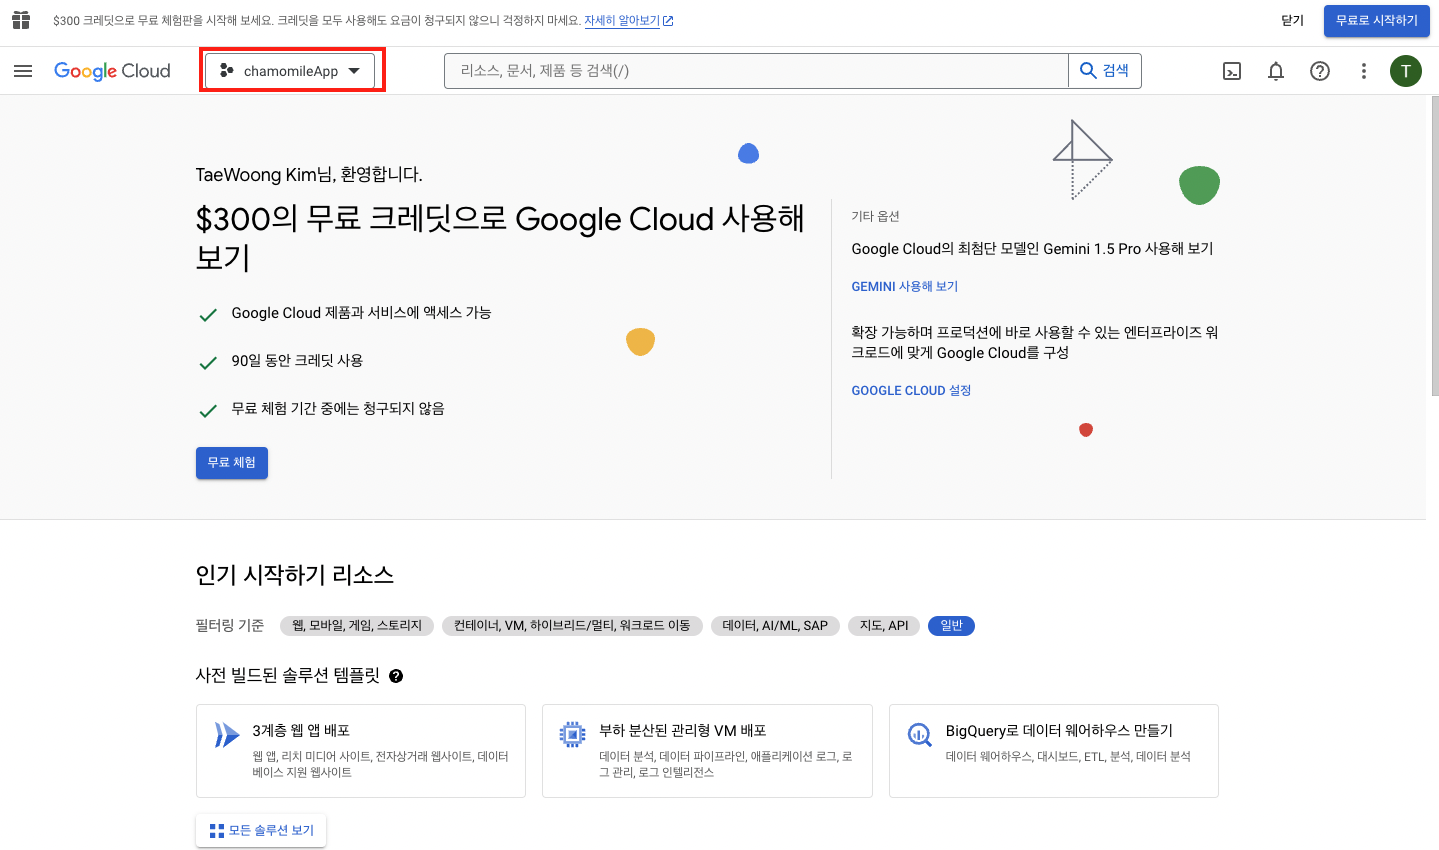
Task: Click the text "Google Cloud 제품과 서비스에 액세스 가능"
Action: [361, 313]
